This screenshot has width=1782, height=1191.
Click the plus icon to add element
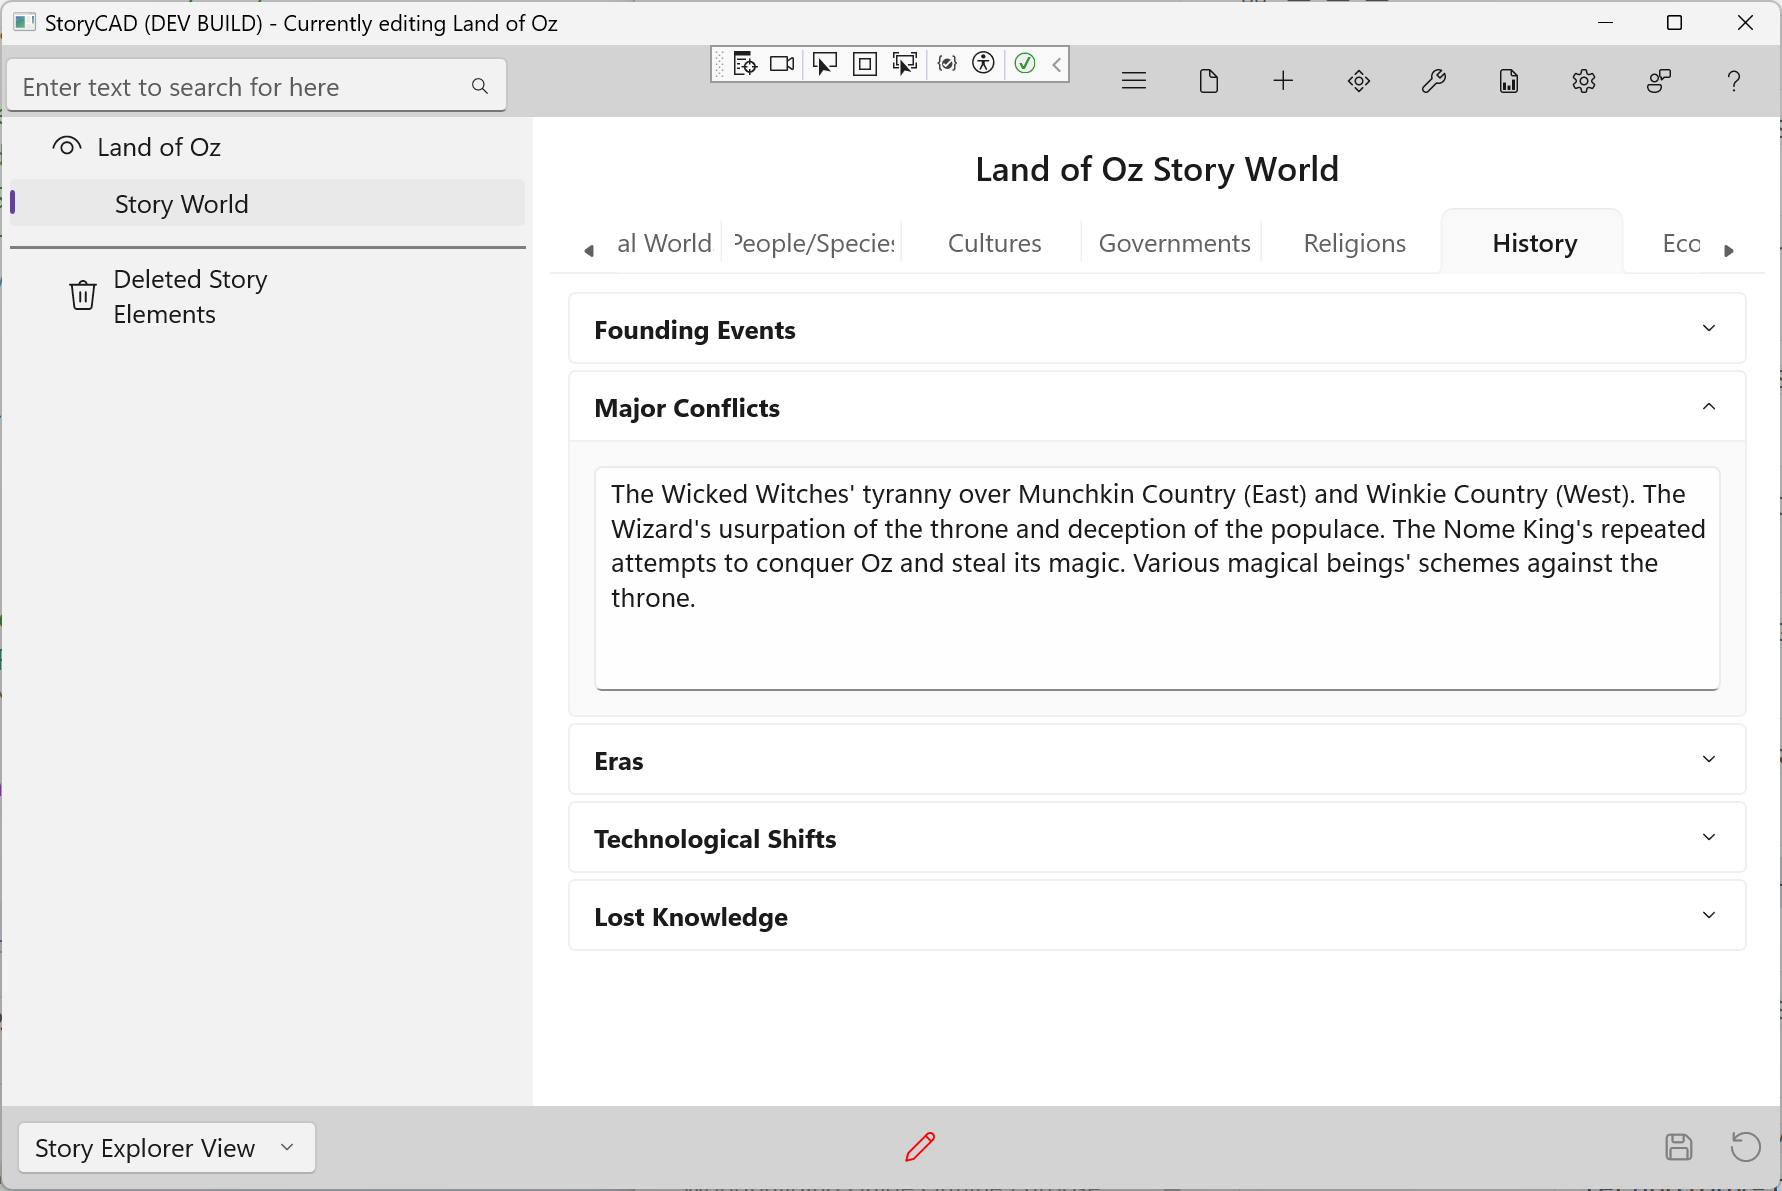coord(1283,81)
